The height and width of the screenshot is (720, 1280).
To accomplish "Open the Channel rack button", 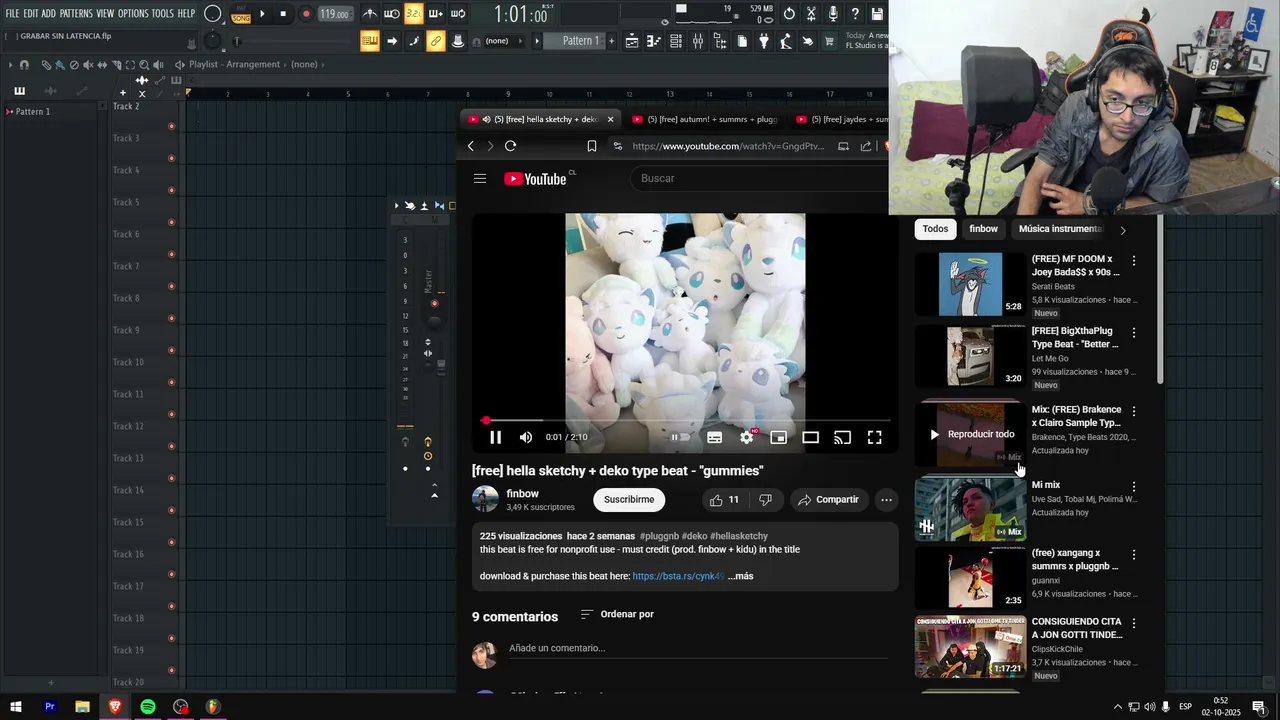I will (675, 41).
